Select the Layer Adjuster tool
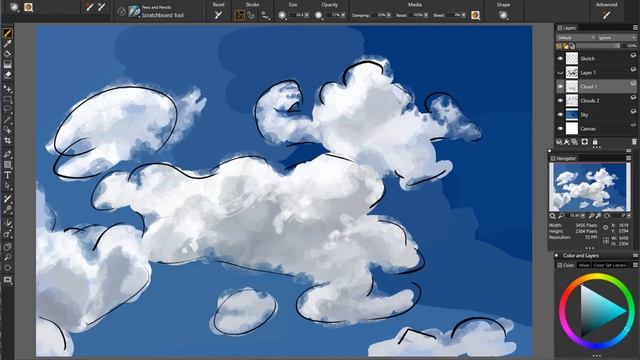This screenshot has height=360, width=640. tap(7, 89)
